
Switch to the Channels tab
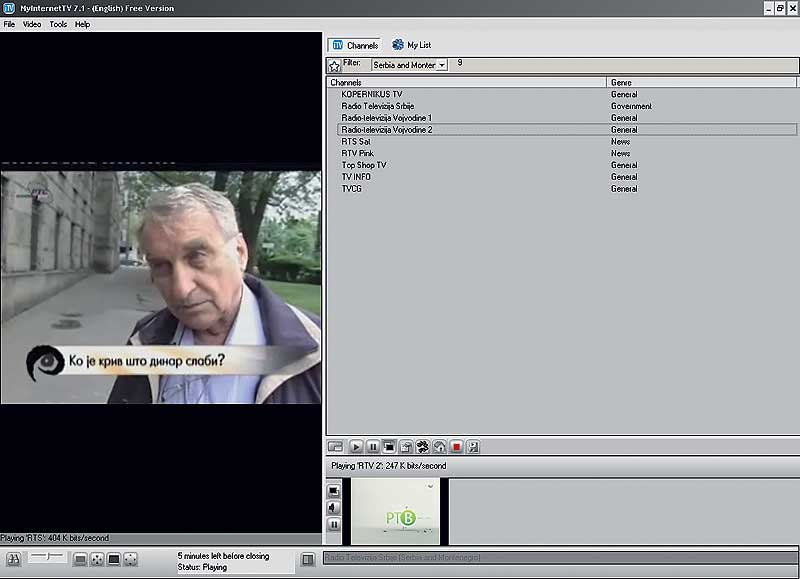[x=355, y=45]
